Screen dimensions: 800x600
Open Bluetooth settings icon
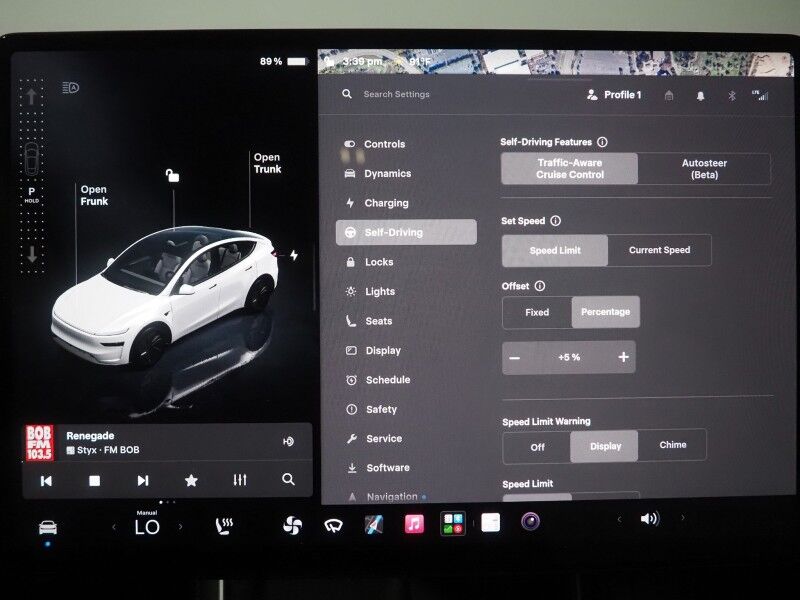(x=732, y=95)
